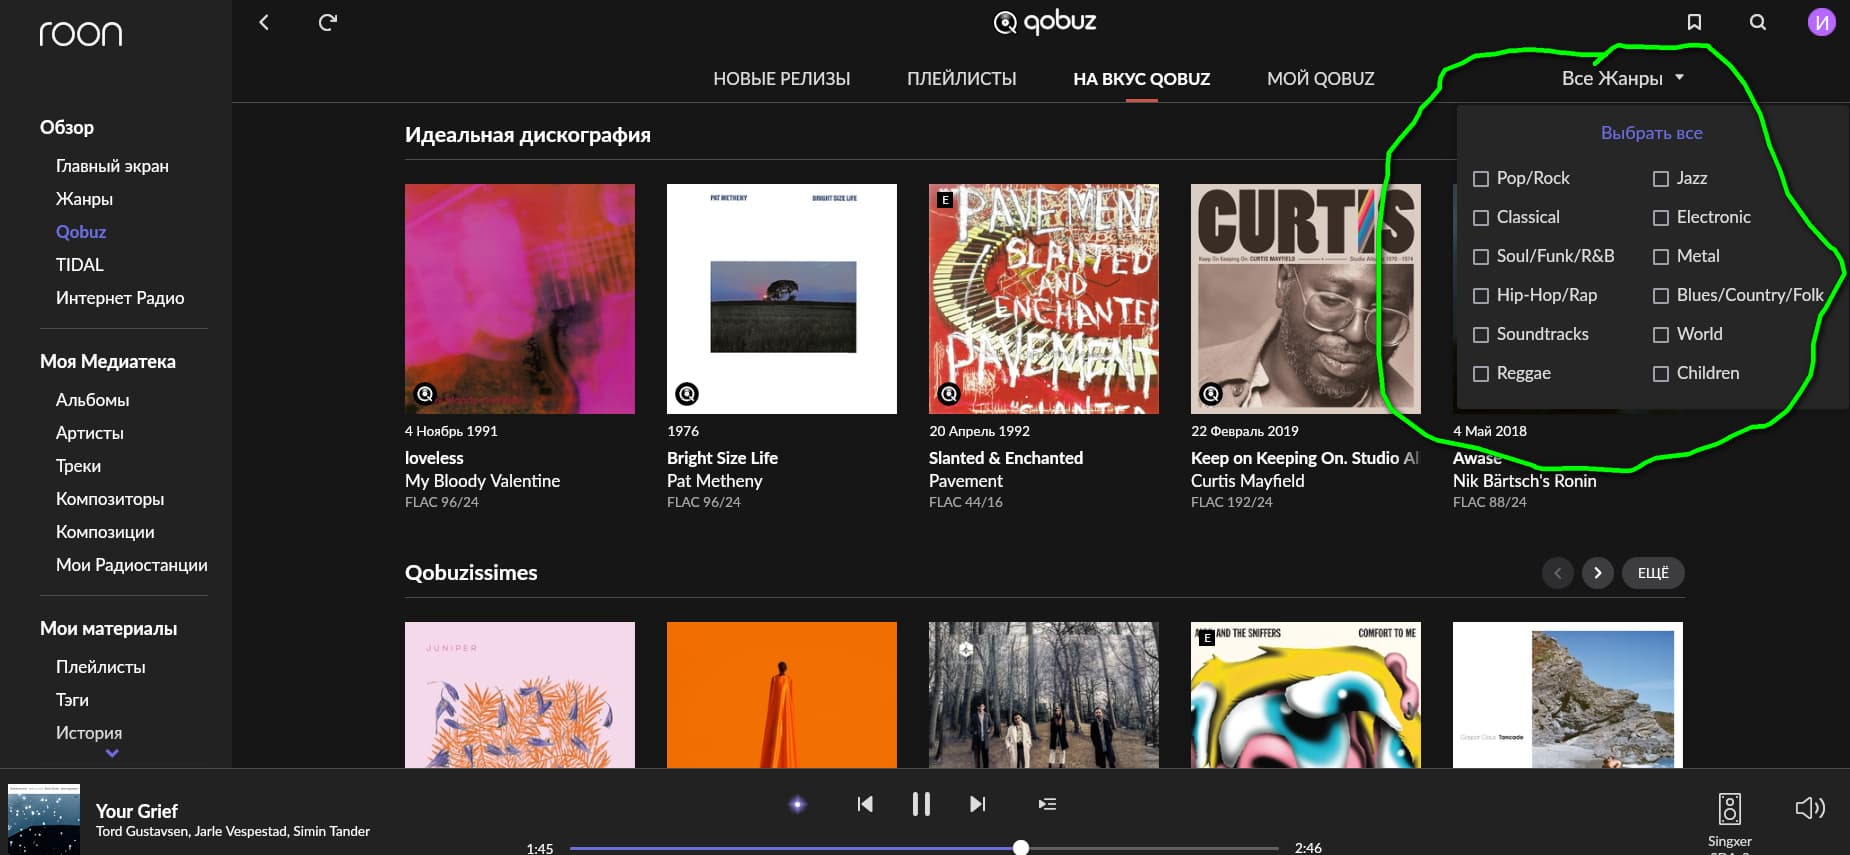Check the Reggae genre box
This screenshot has height=855, width=1850.
pyautogui.click(x=1481, y=374)
